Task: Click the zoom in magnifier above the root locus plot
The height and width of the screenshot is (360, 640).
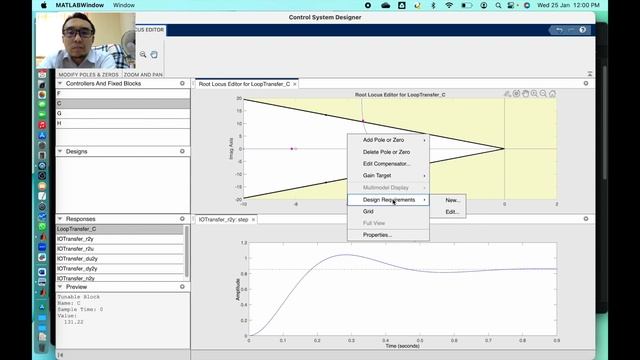Action: (534, 94)
